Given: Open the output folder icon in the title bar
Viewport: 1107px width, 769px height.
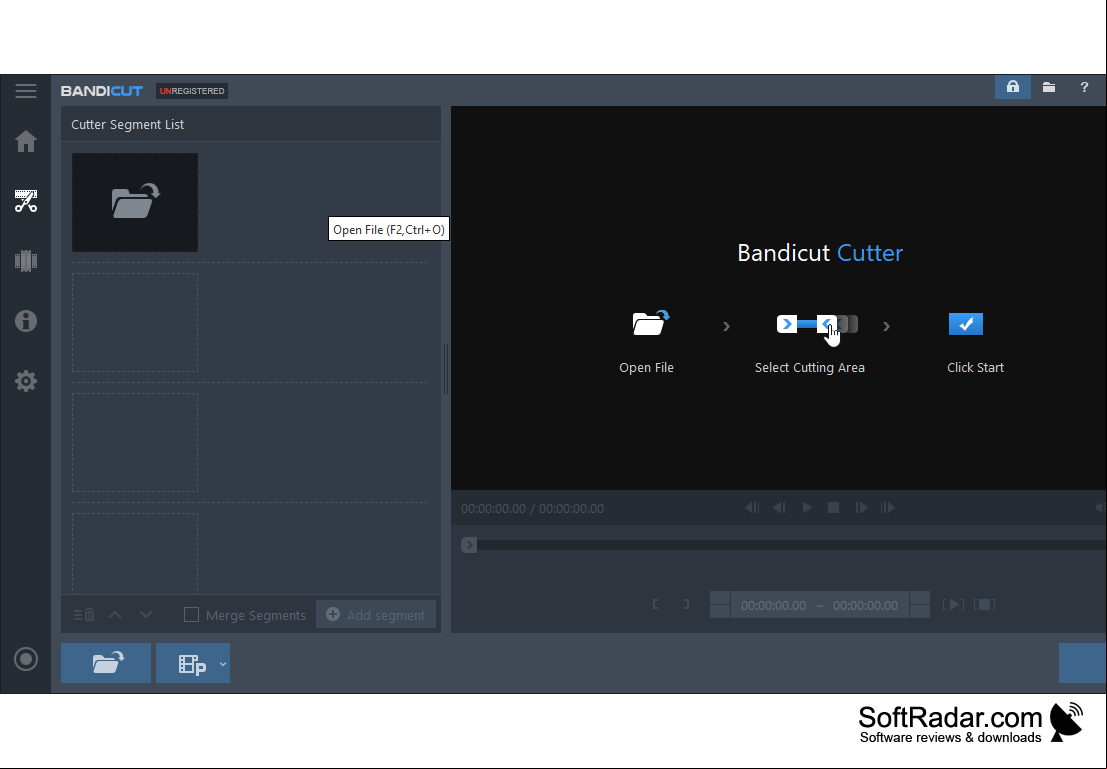Looking at the screenshot, I should pyautogui.click(x=1048, y=87).
